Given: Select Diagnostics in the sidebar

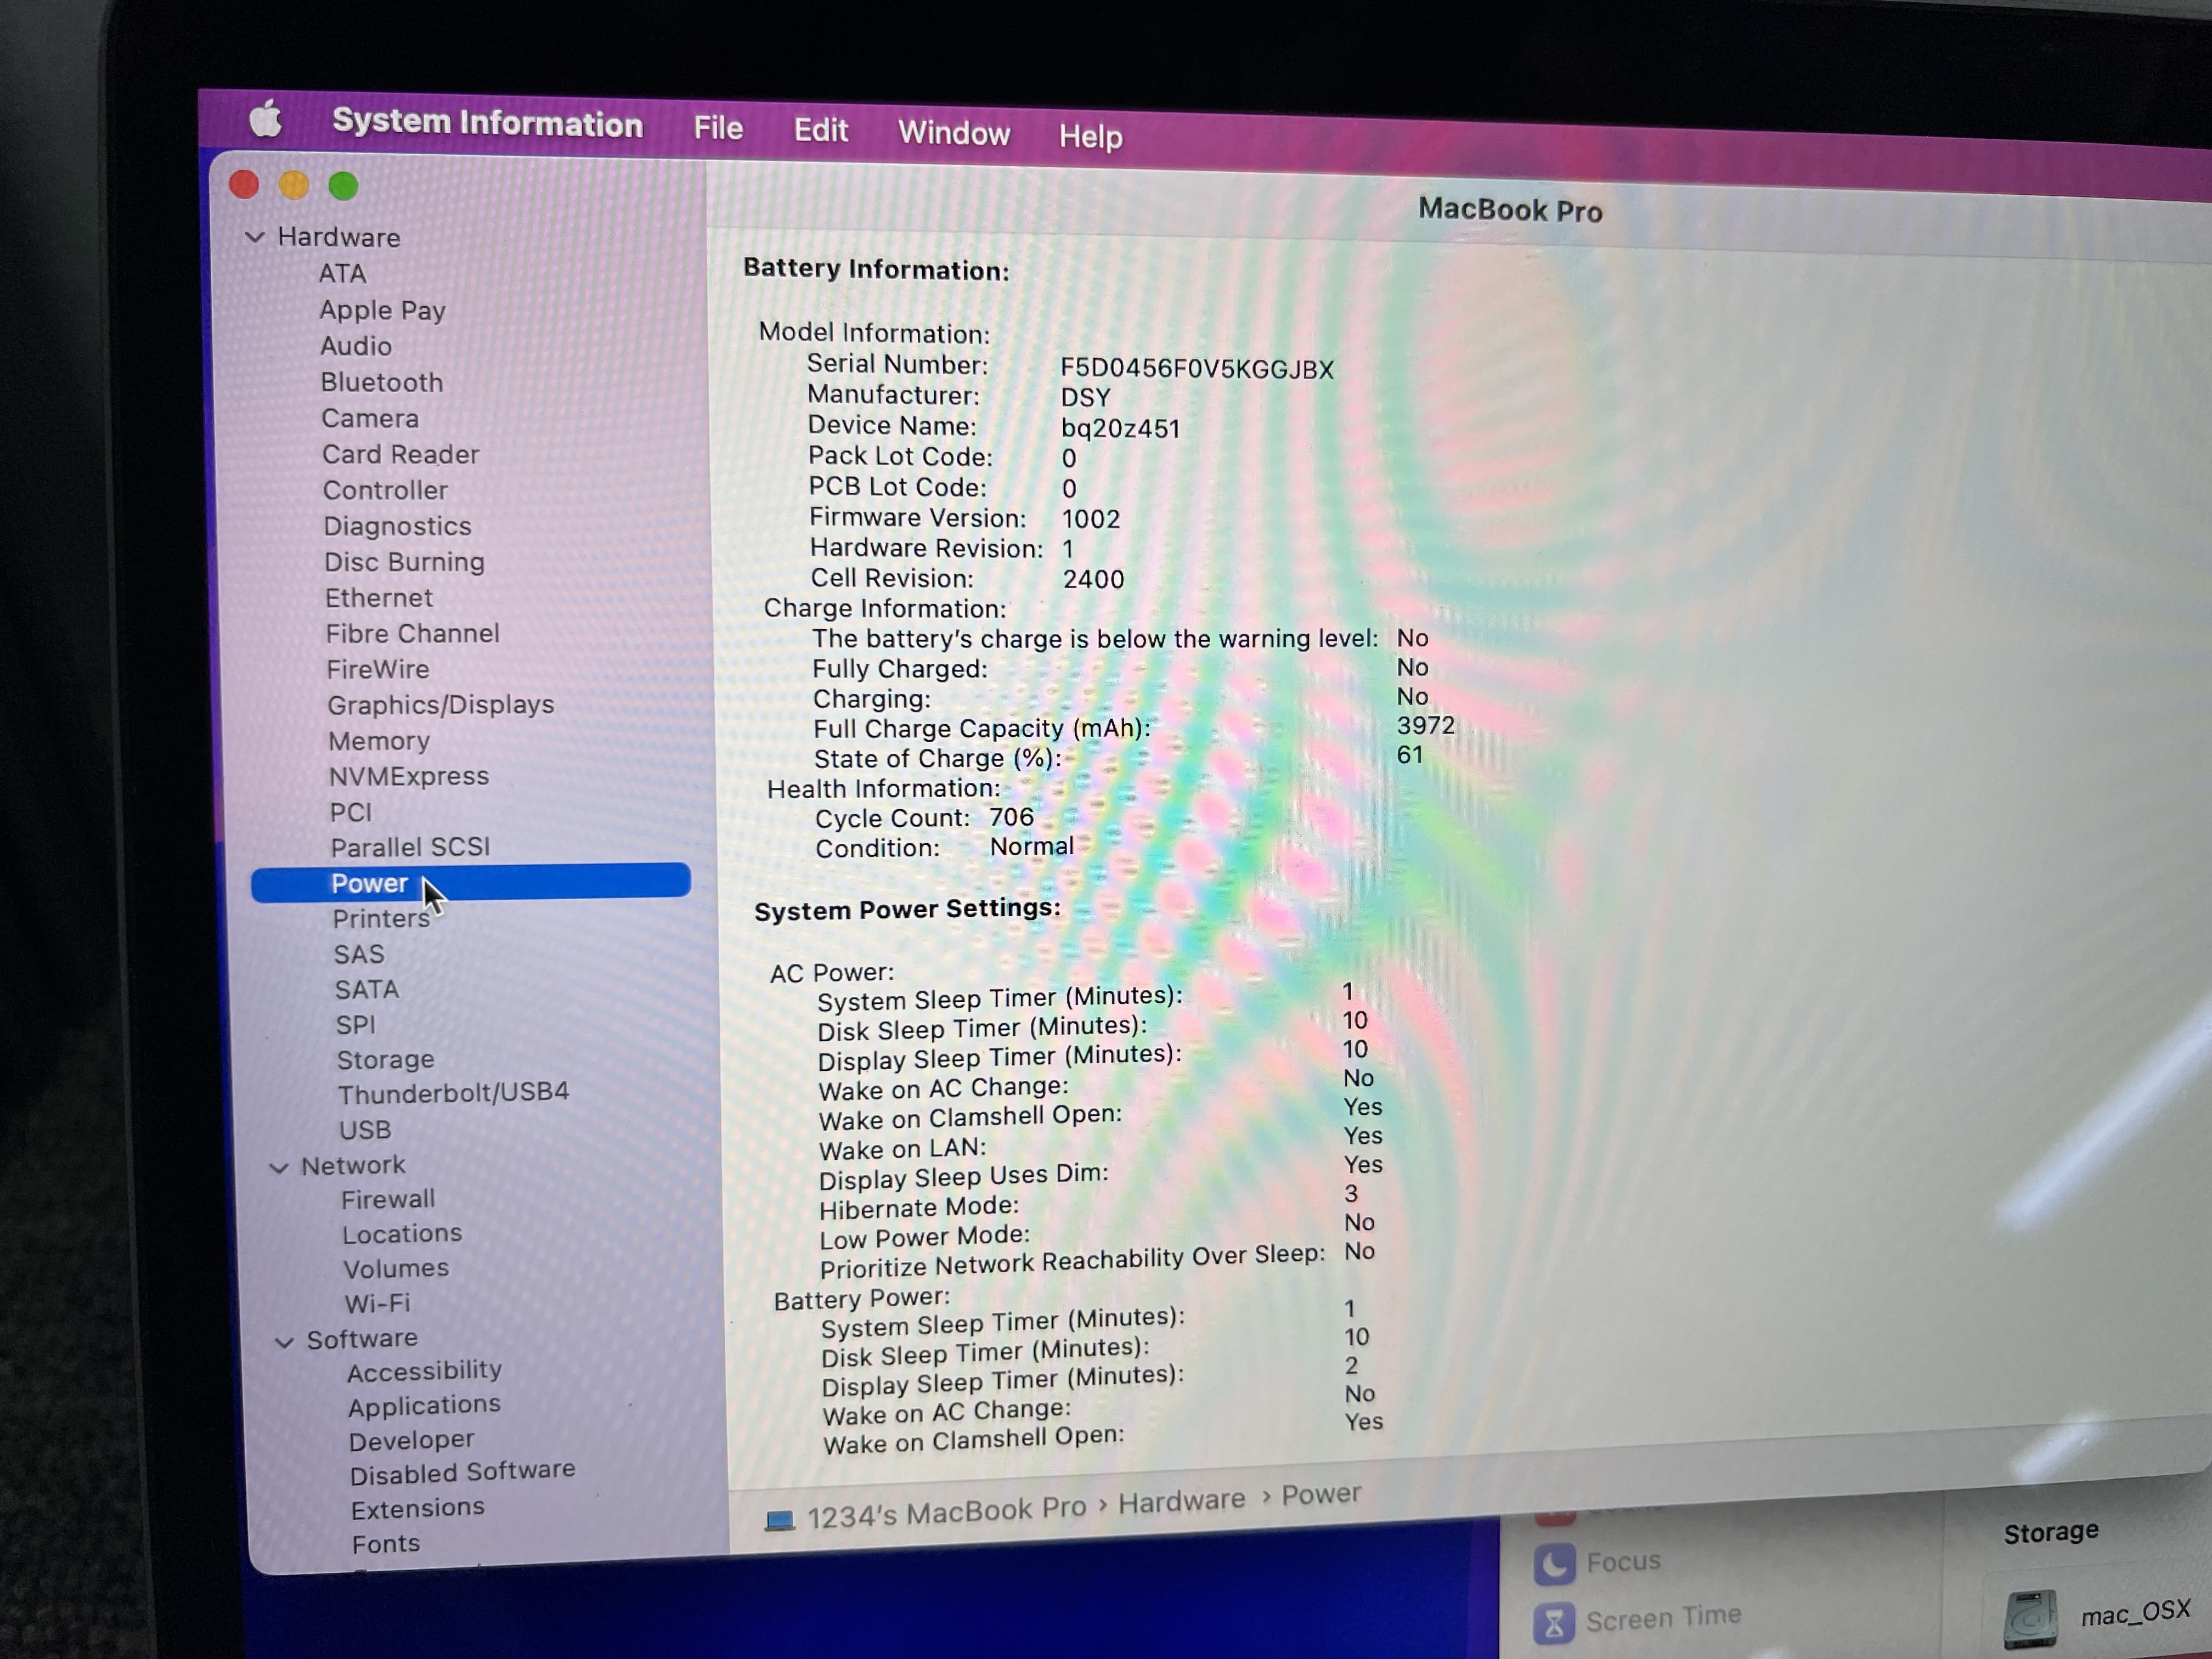Looking at the screenshot, I should coord(397,526).
